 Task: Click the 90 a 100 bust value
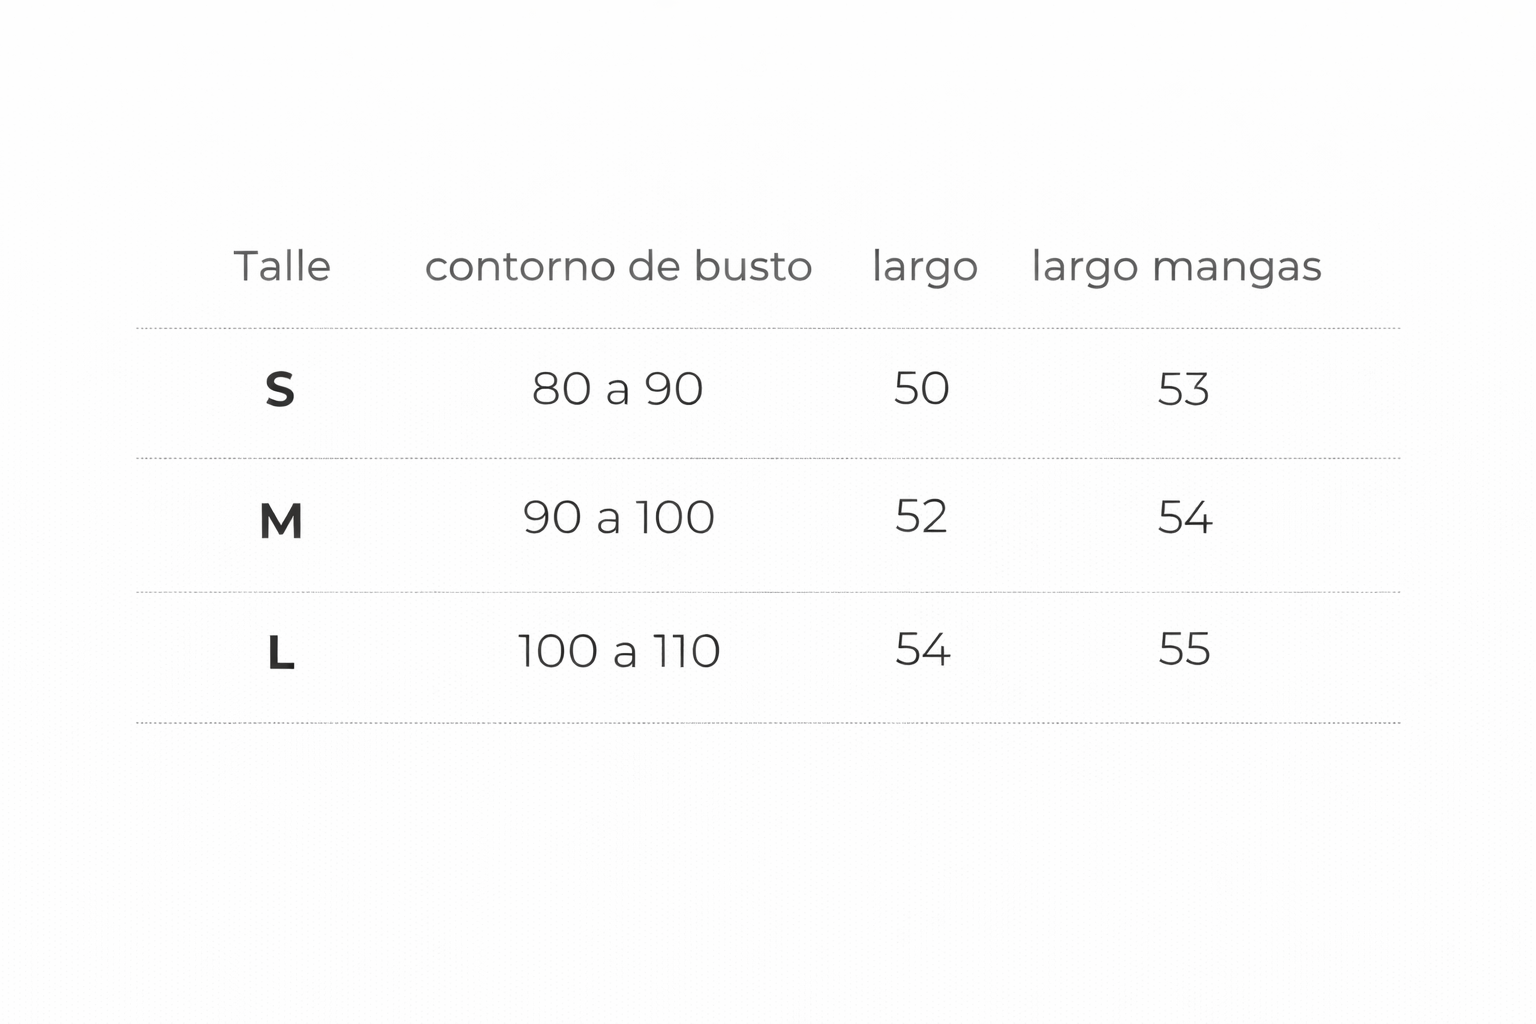coord(619,518)
